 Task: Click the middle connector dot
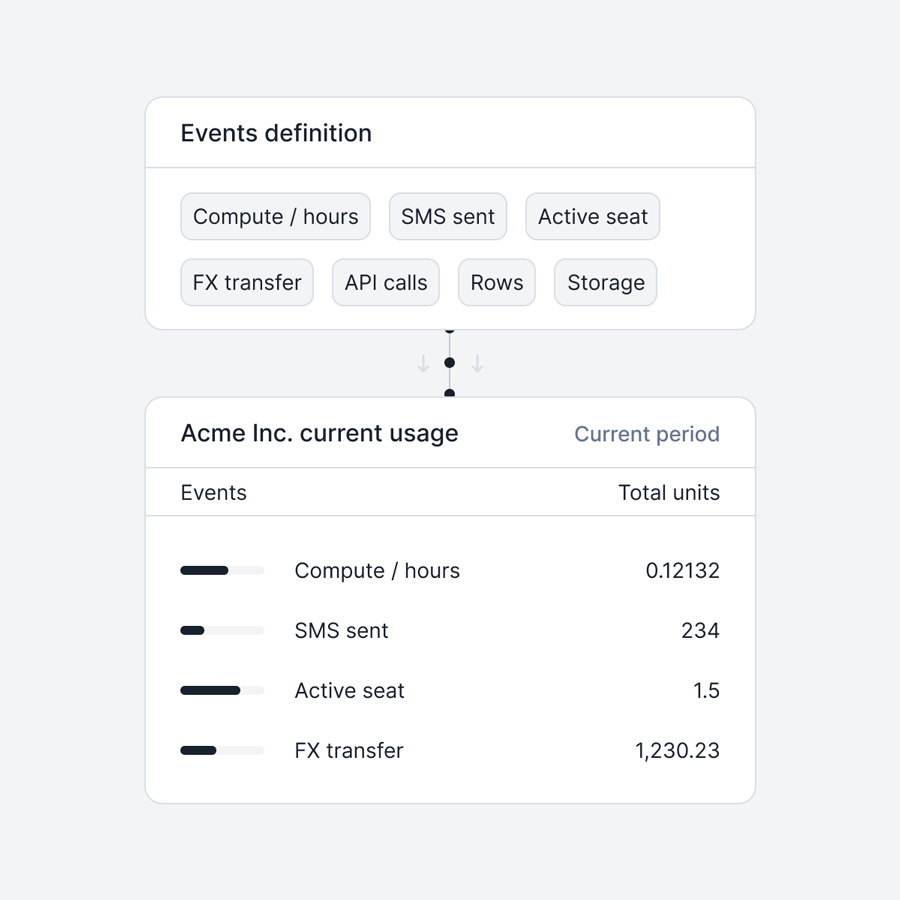pos(449,363)
